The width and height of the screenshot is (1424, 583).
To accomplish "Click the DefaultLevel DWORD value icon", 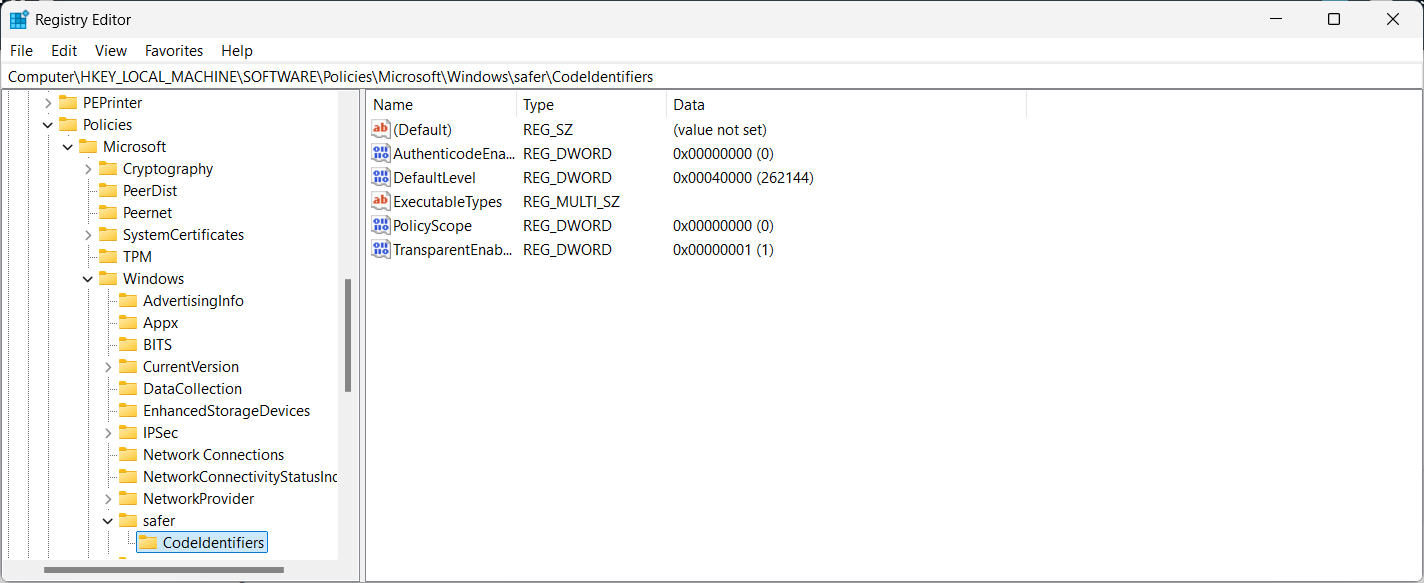I will (381, 178).
